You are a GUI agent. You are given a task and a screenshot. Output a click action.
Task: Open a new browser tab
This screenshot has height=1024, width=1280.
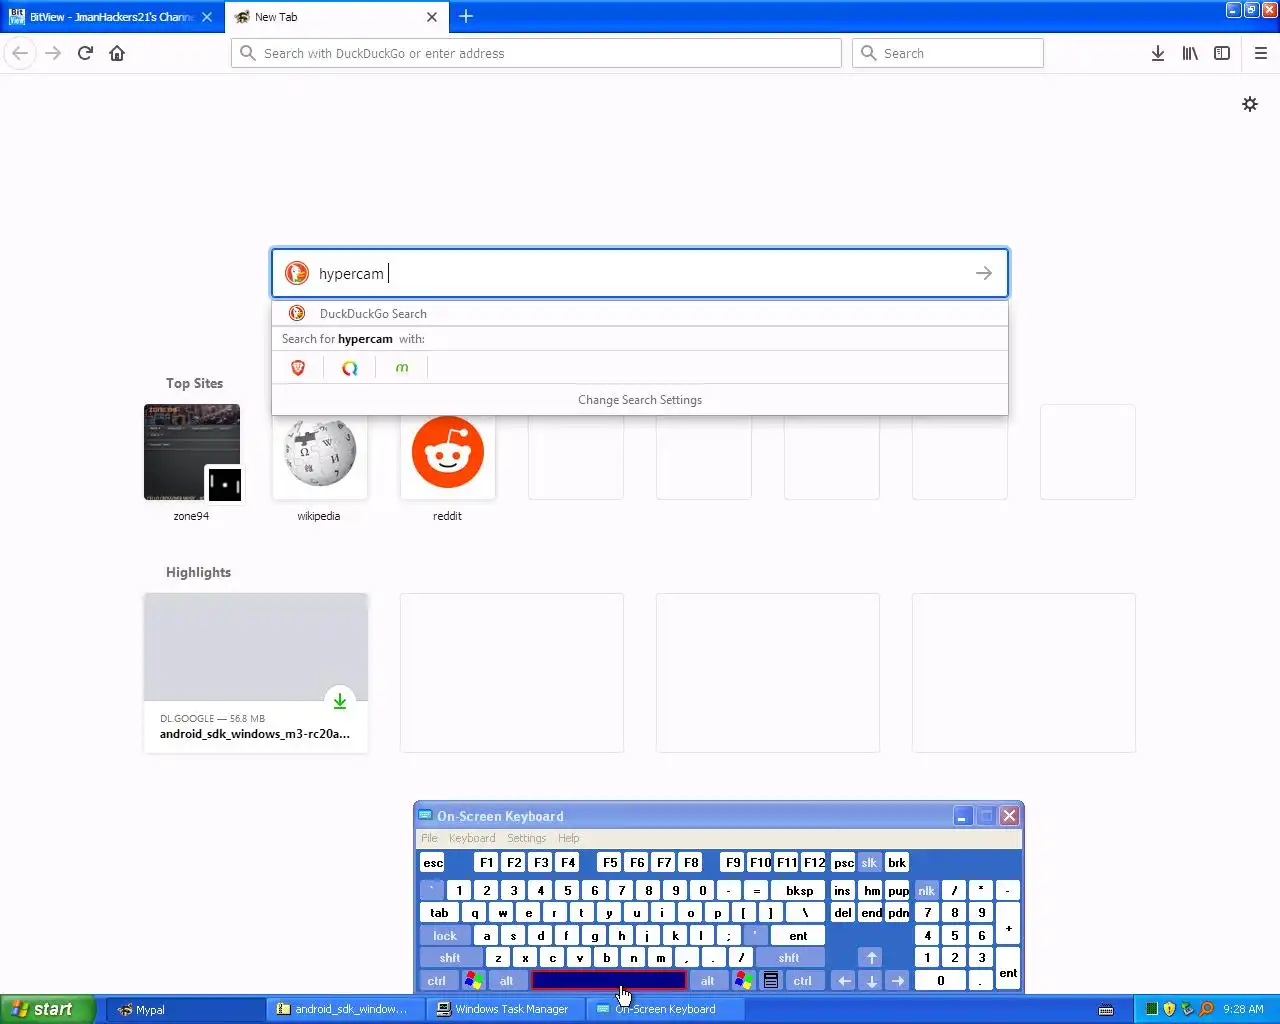466,16
